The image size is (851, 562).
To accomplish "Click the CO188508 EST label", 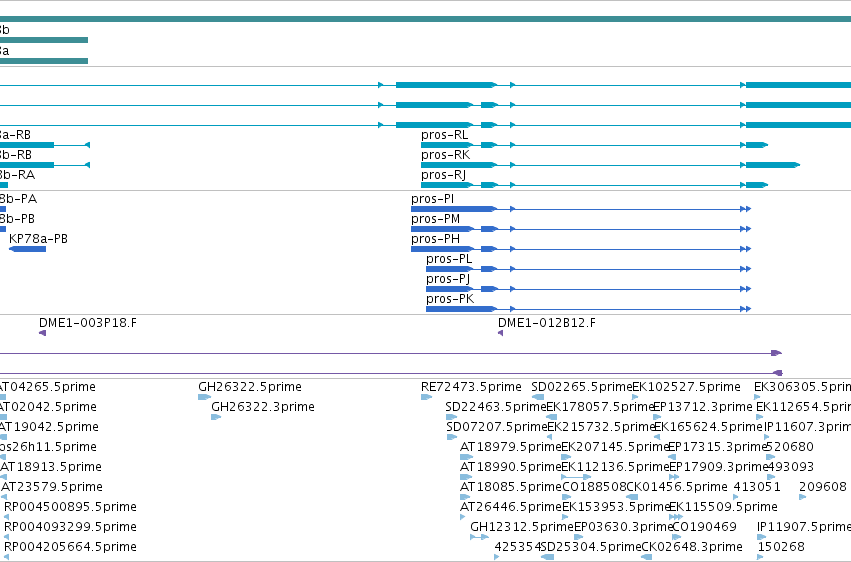I will 594,487.
